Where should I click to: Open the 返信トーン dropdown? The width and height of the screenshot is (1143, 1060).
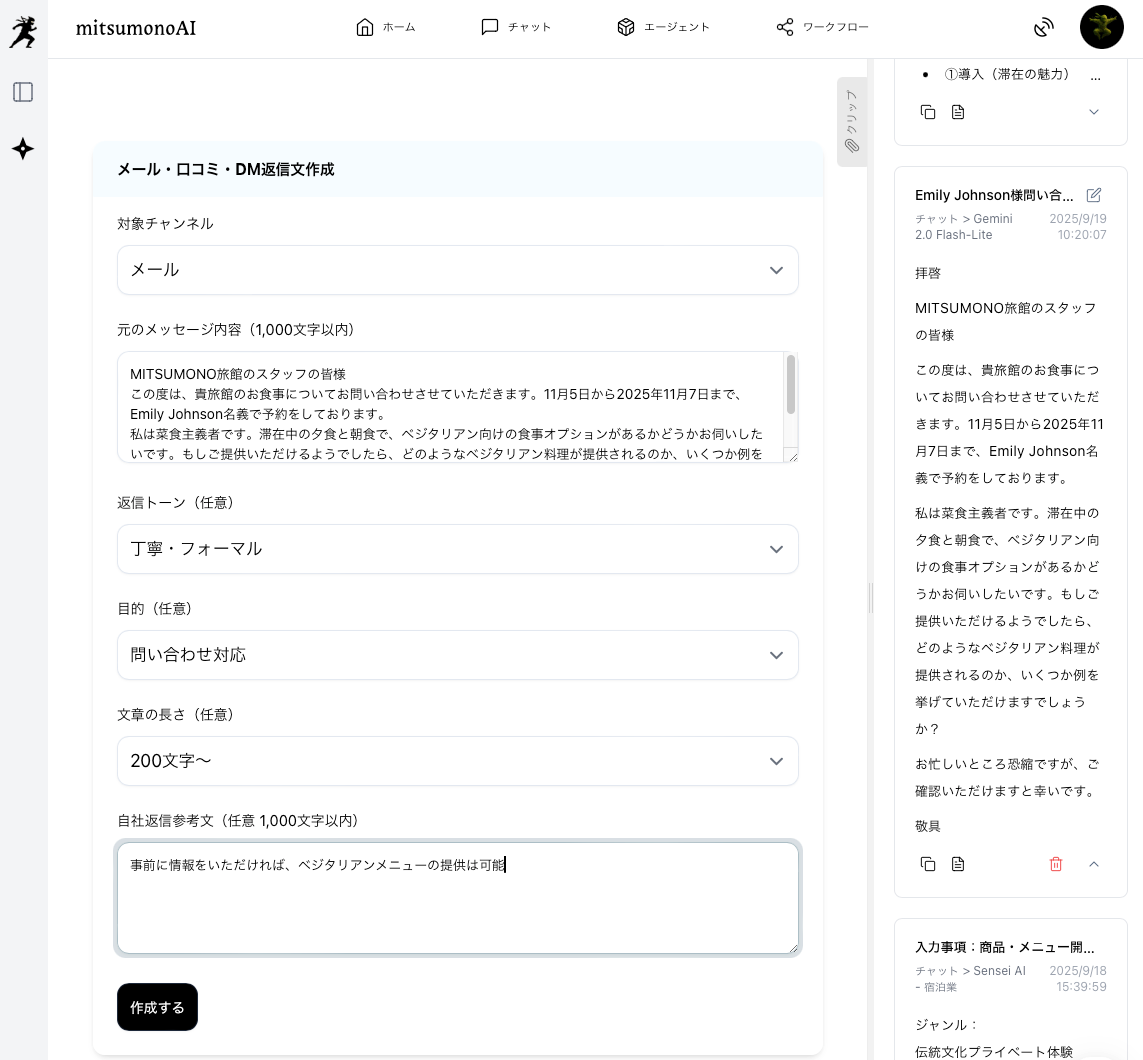457,549
